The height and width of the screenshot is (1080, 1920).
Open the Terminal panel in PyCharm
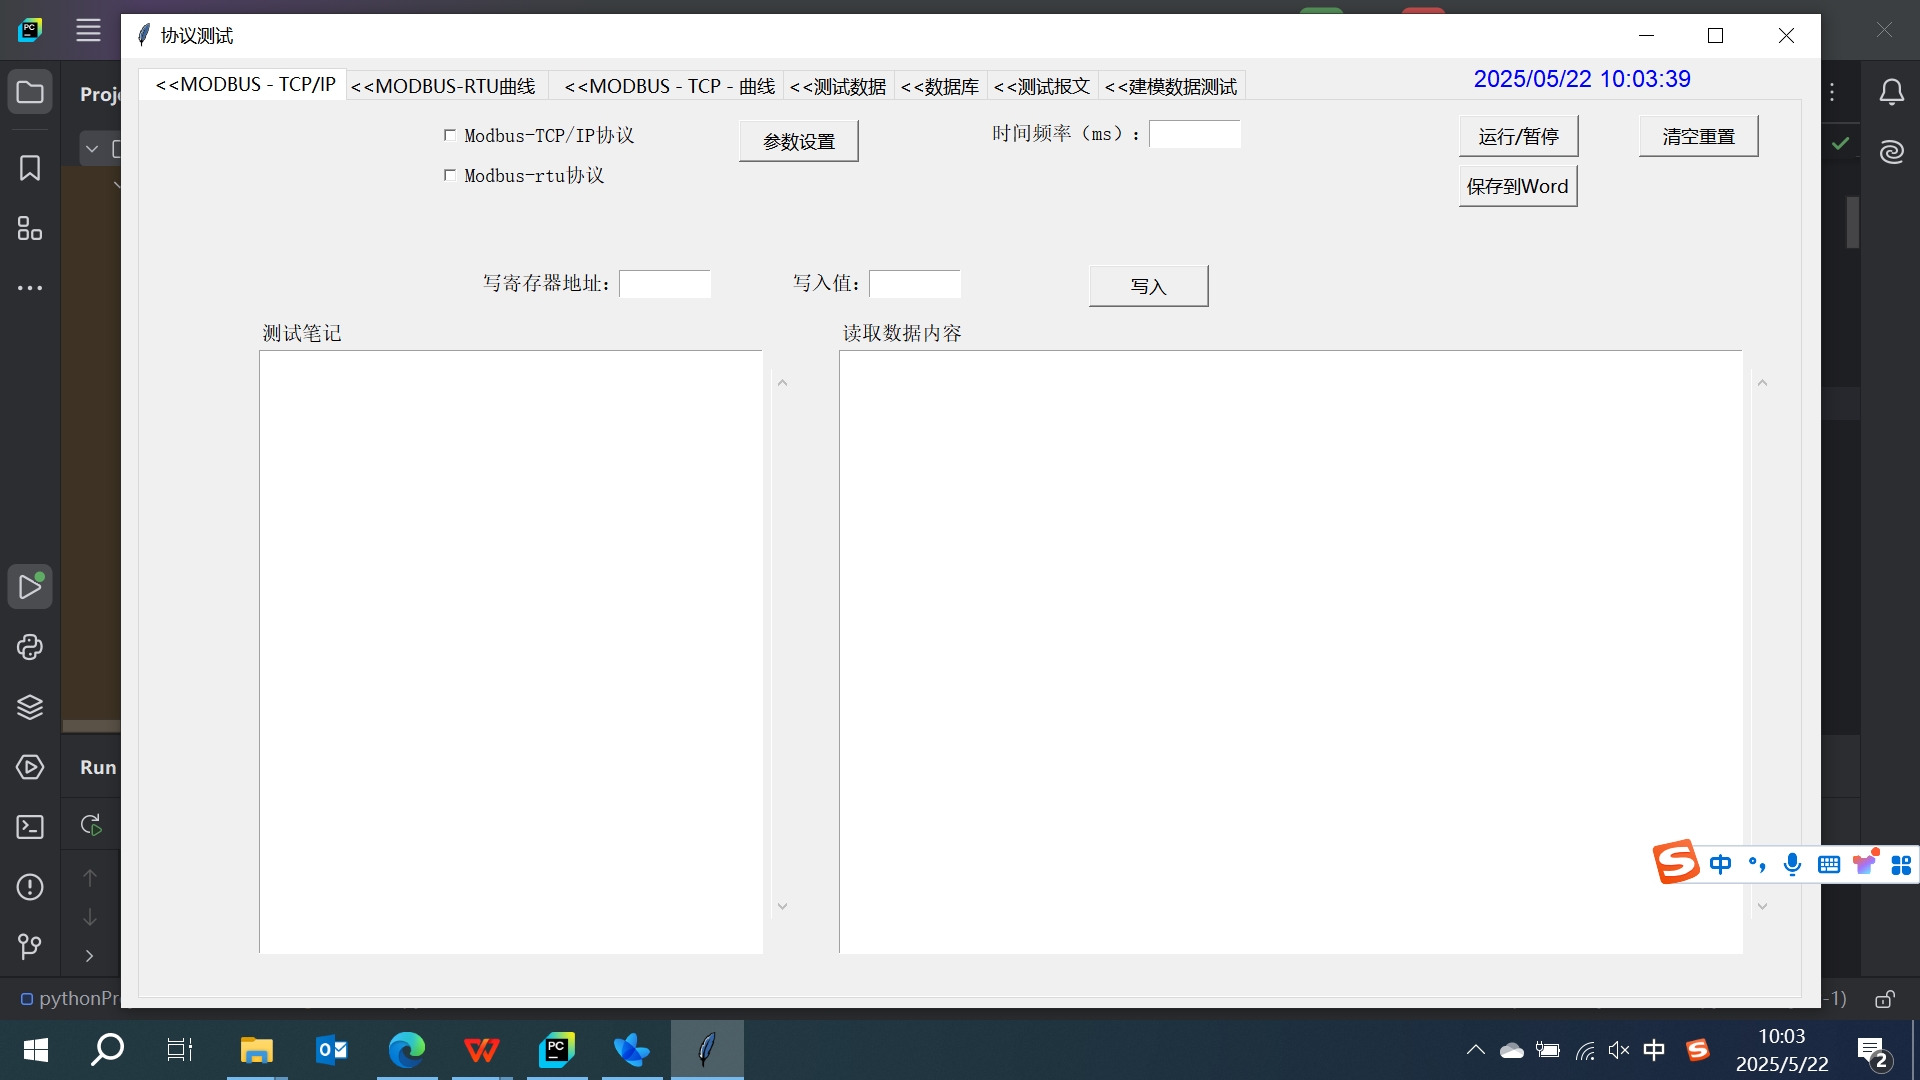click(x=30, y=827)
